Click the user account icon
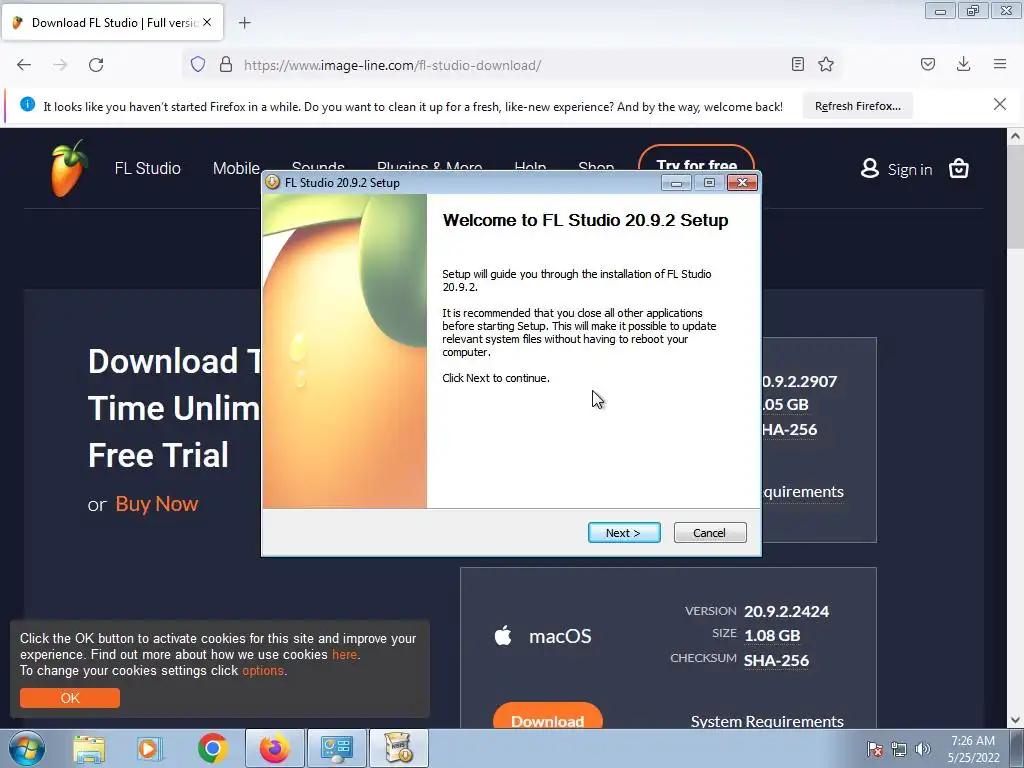 pyautogui.click(x=870, y=168)
